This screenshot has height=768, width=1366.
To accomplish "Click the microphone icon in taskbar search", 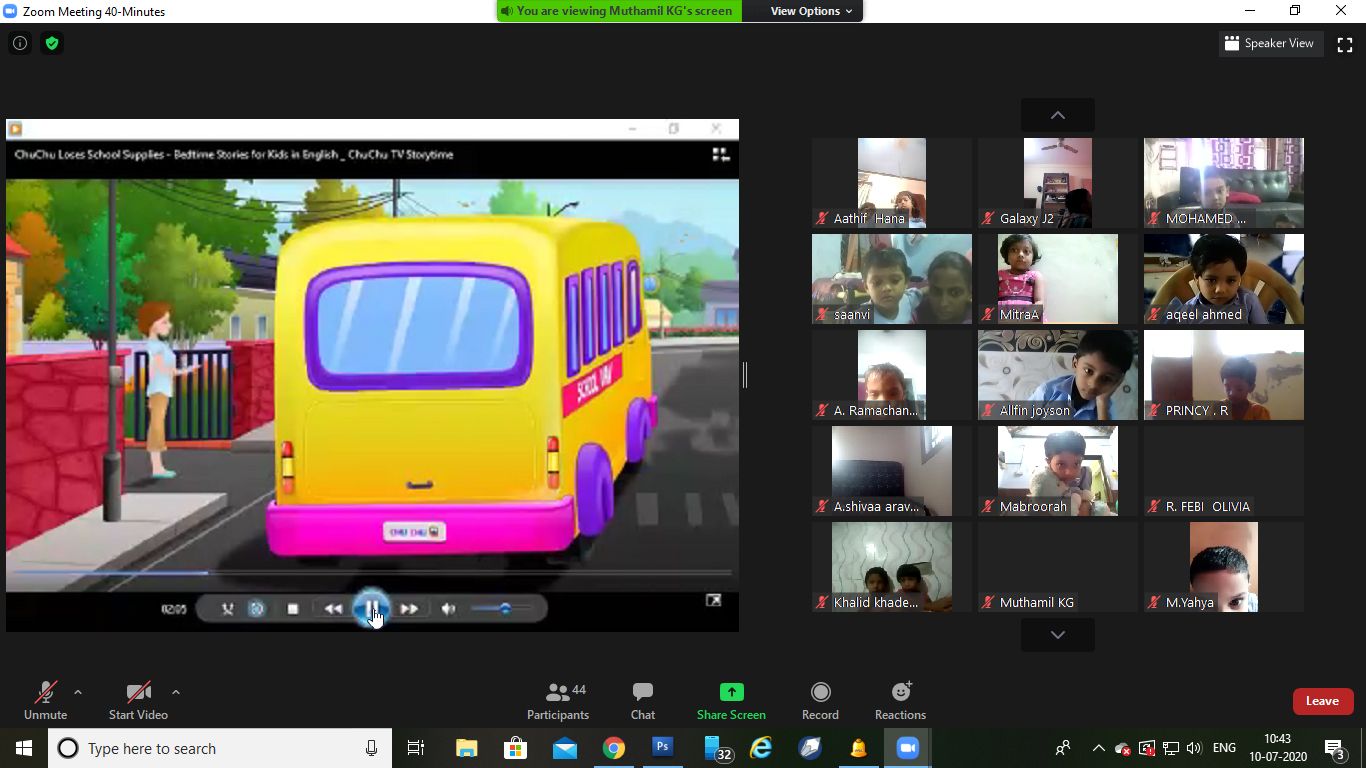I will click(371, 748).
